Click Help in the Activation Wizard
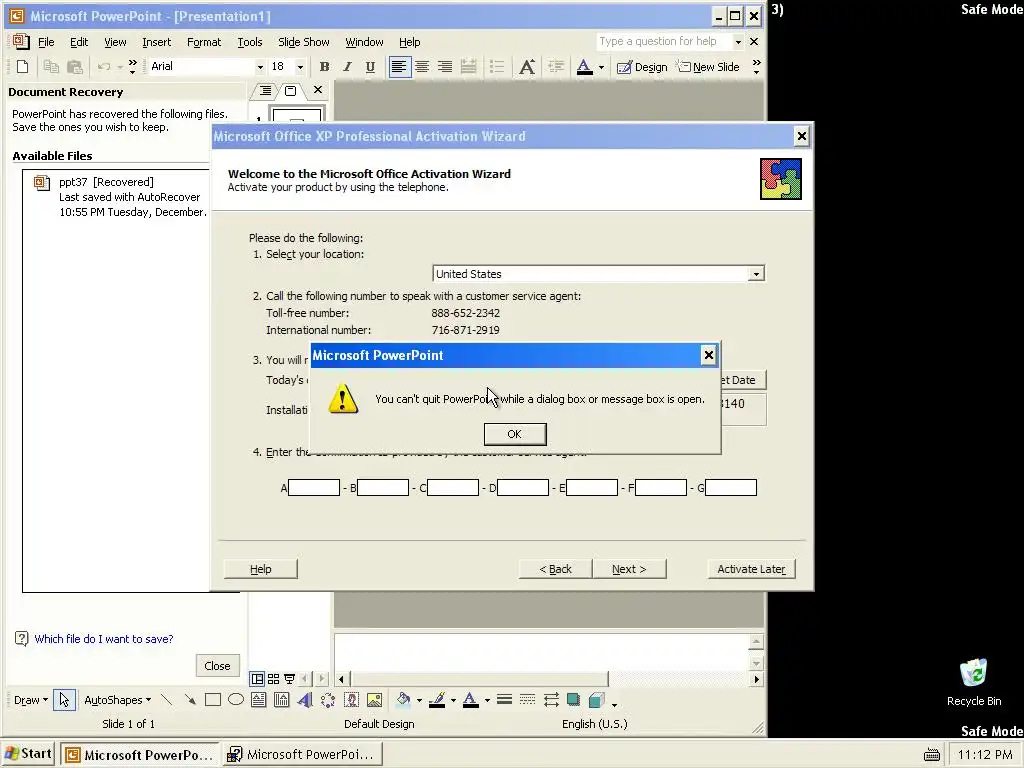Viewport: 1024px width, 768px height. [x=261, y=569]
